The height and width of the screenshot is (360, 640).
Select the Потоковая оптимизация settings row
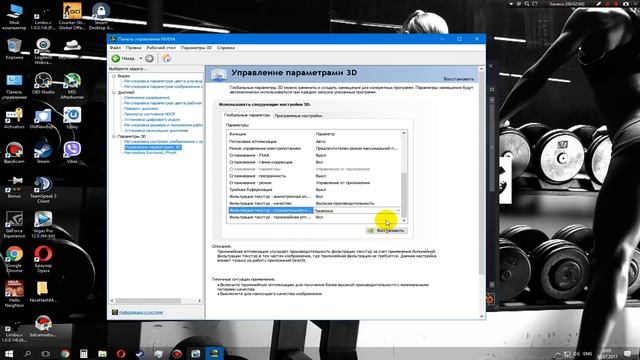(314, 141)
